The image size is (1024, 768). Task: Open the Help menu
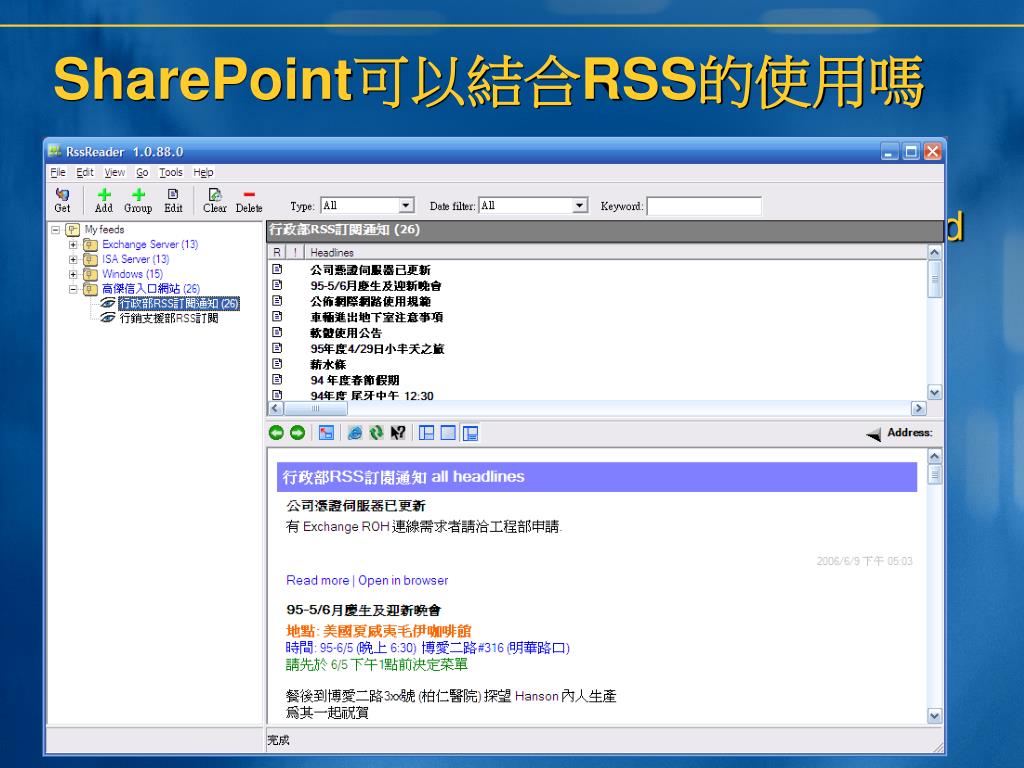[x=203, y=172]
